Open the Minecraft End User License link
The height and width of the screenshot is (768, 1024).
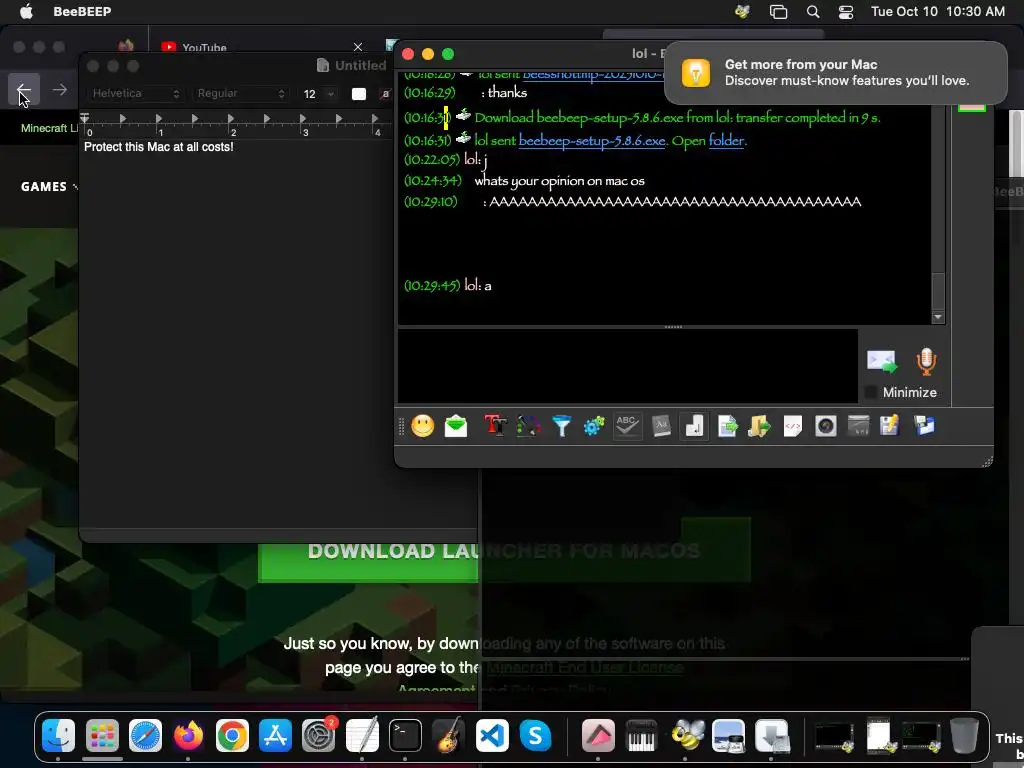pos(585,667)
